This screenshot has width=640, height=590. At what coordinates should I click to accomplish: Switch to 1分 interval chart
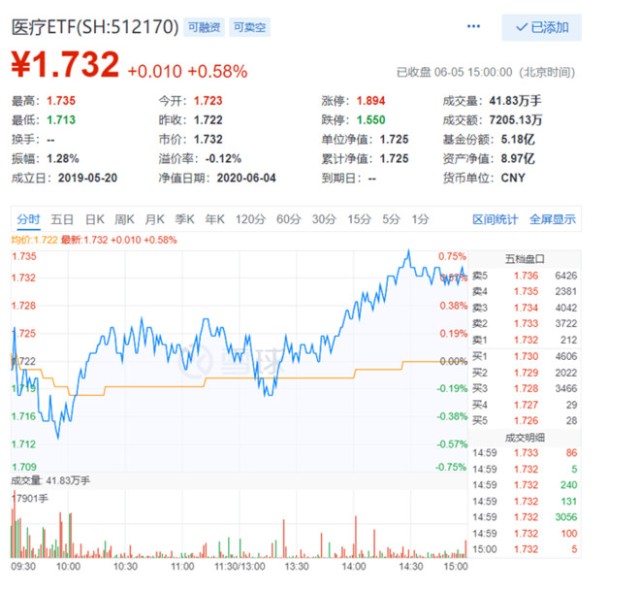point(420,219)
